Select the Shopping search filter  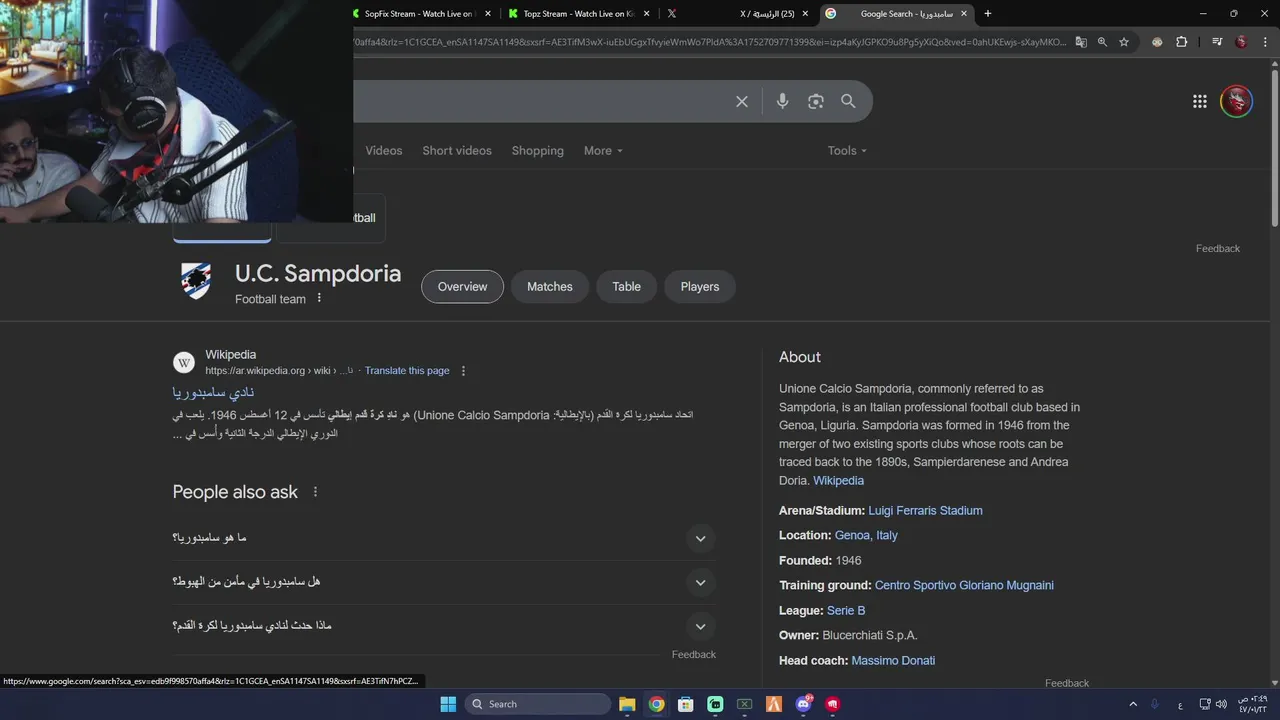(x=538, y=151)
